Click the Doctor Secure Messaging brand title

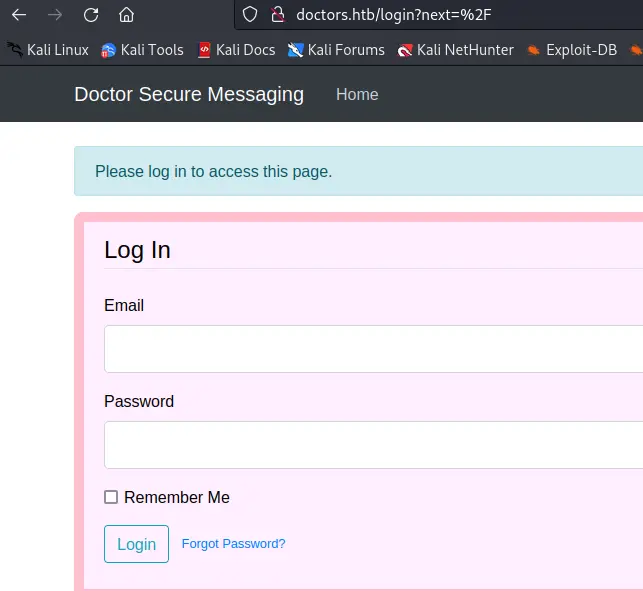(x=189, y=94)
